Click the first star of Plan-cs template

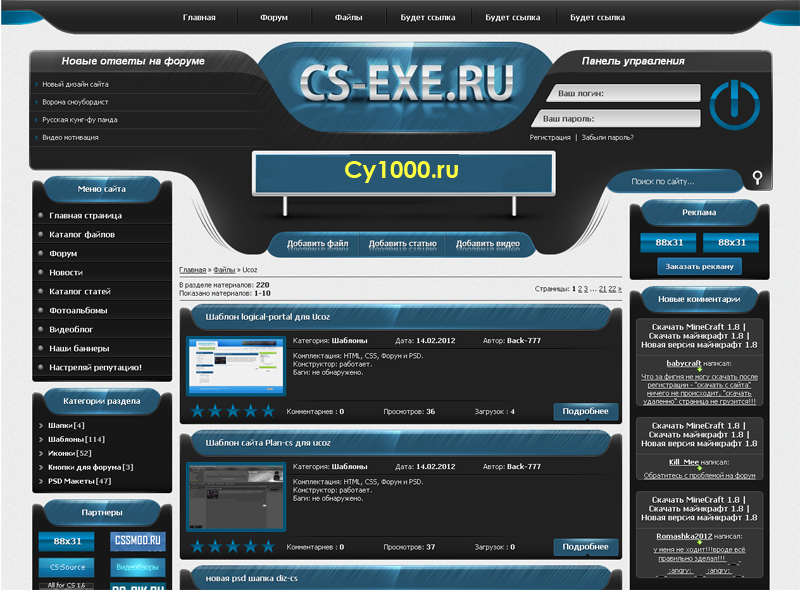point(198,547)
